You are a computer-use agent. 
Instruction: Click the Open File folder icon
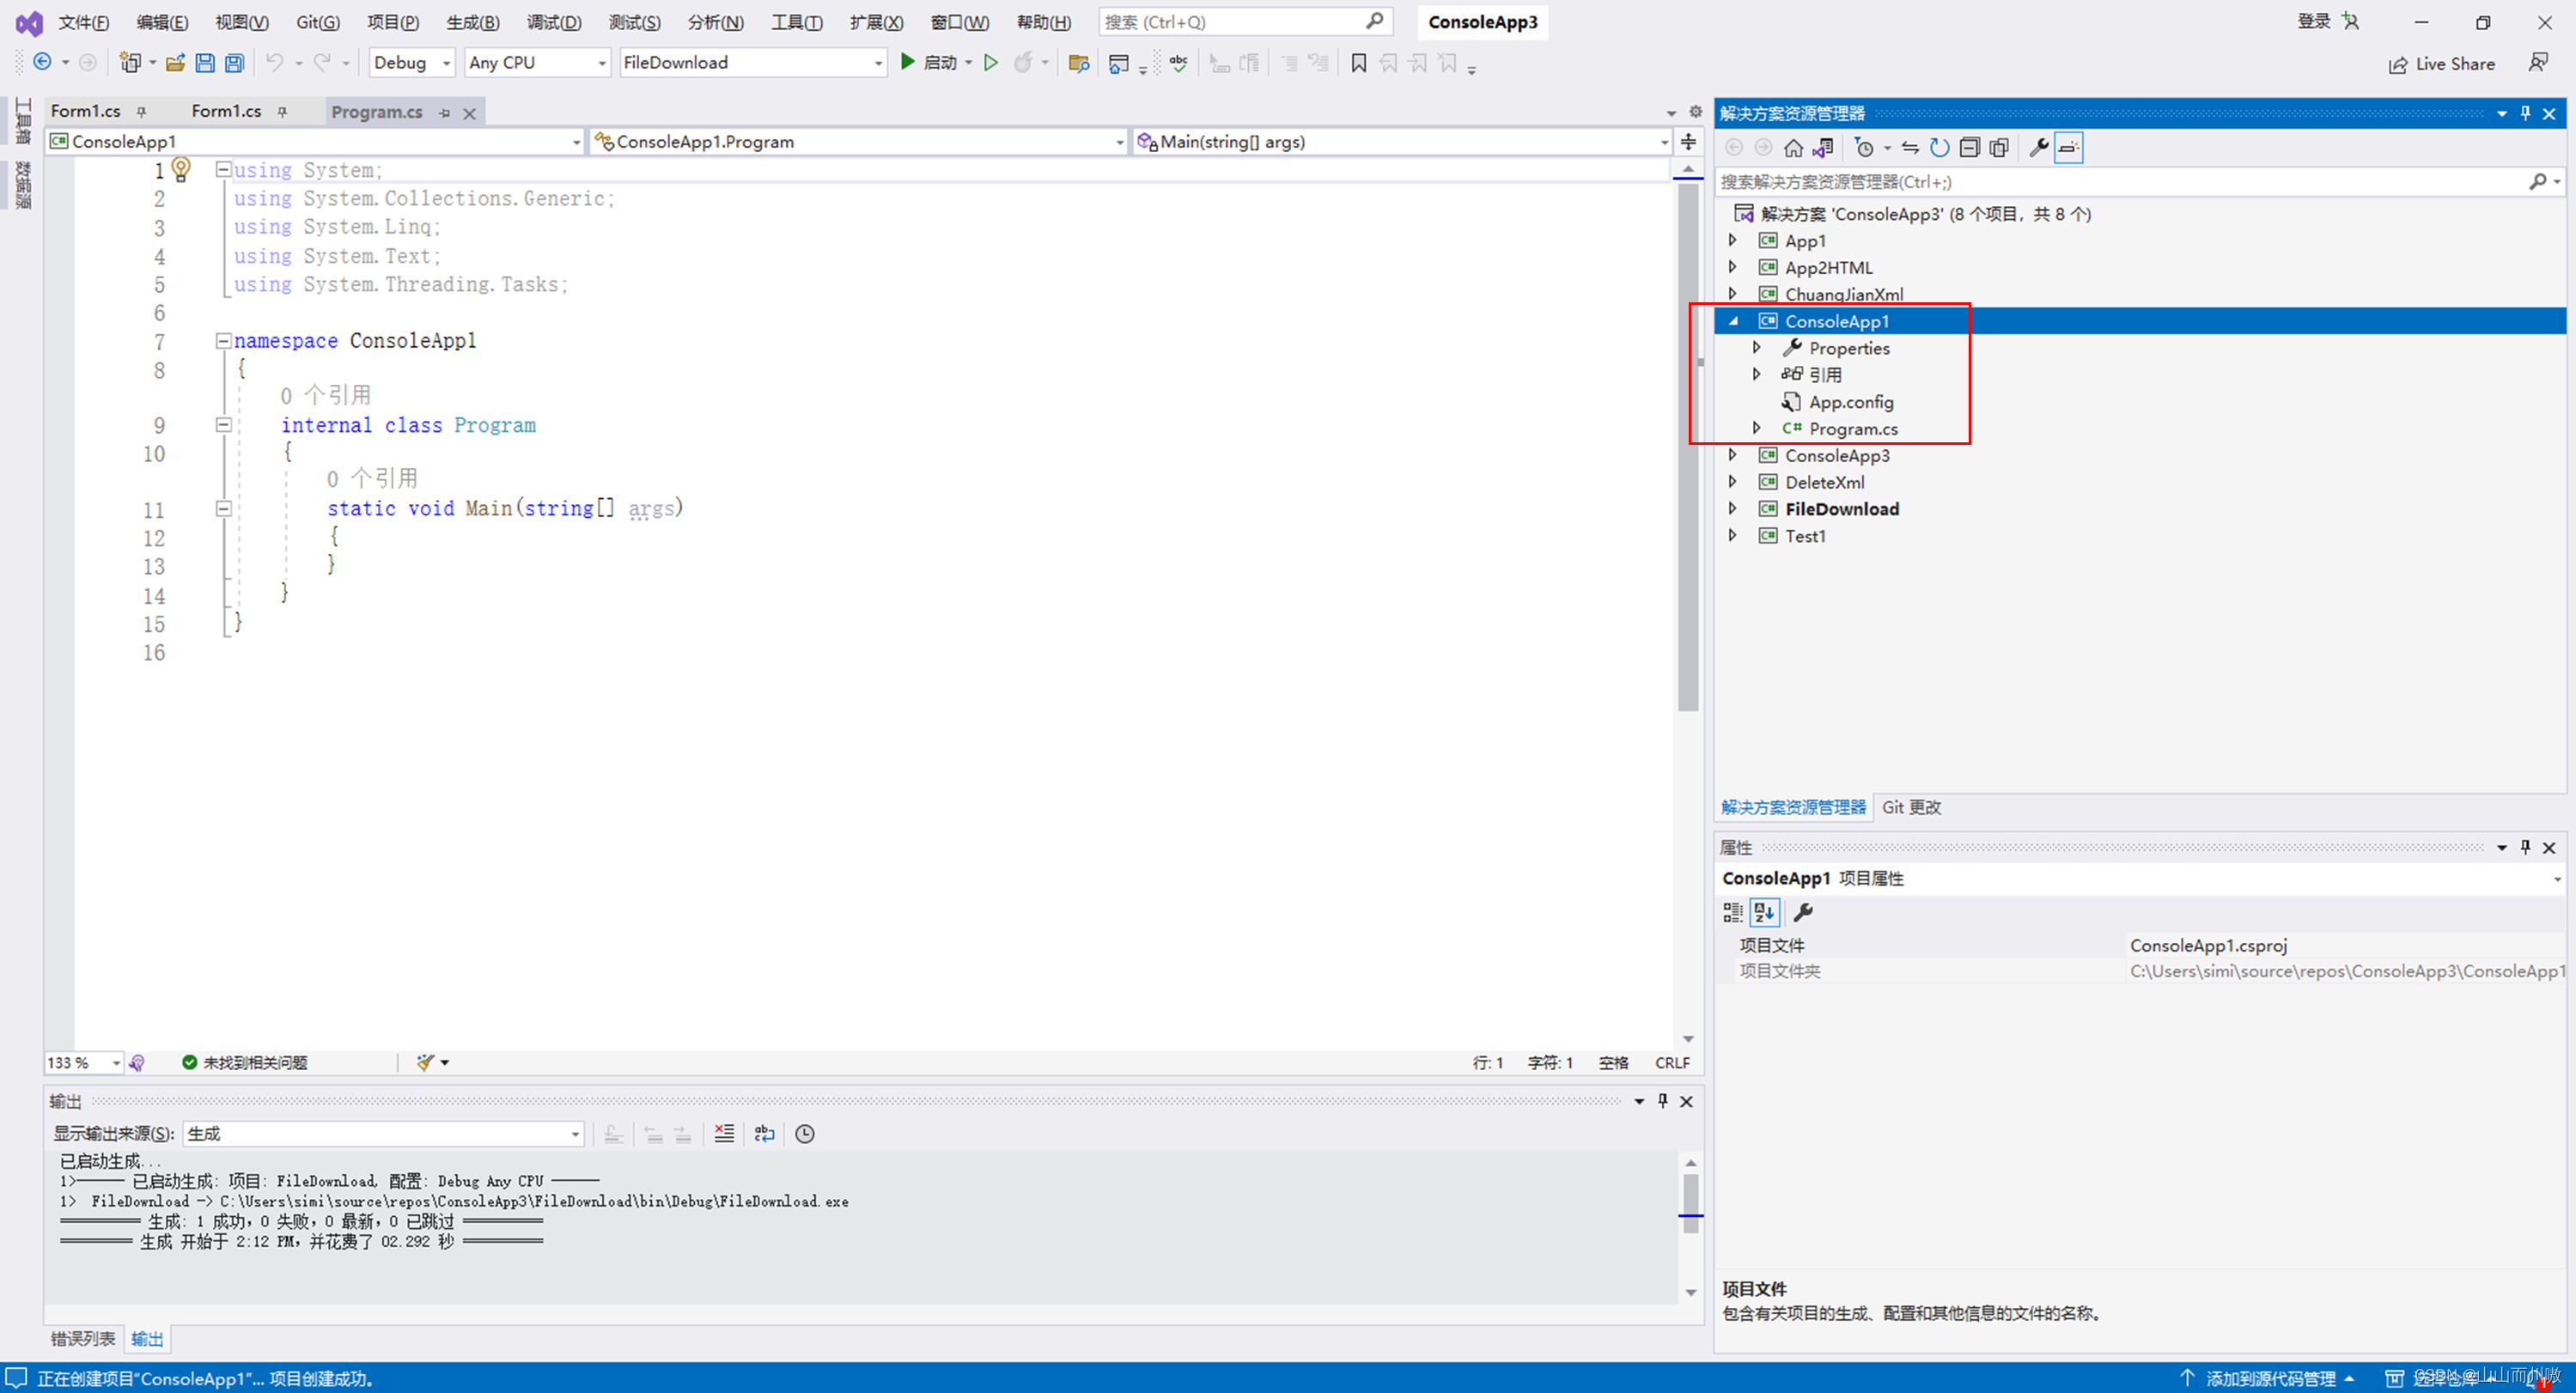pyautogui.click(x=175, y=63)
